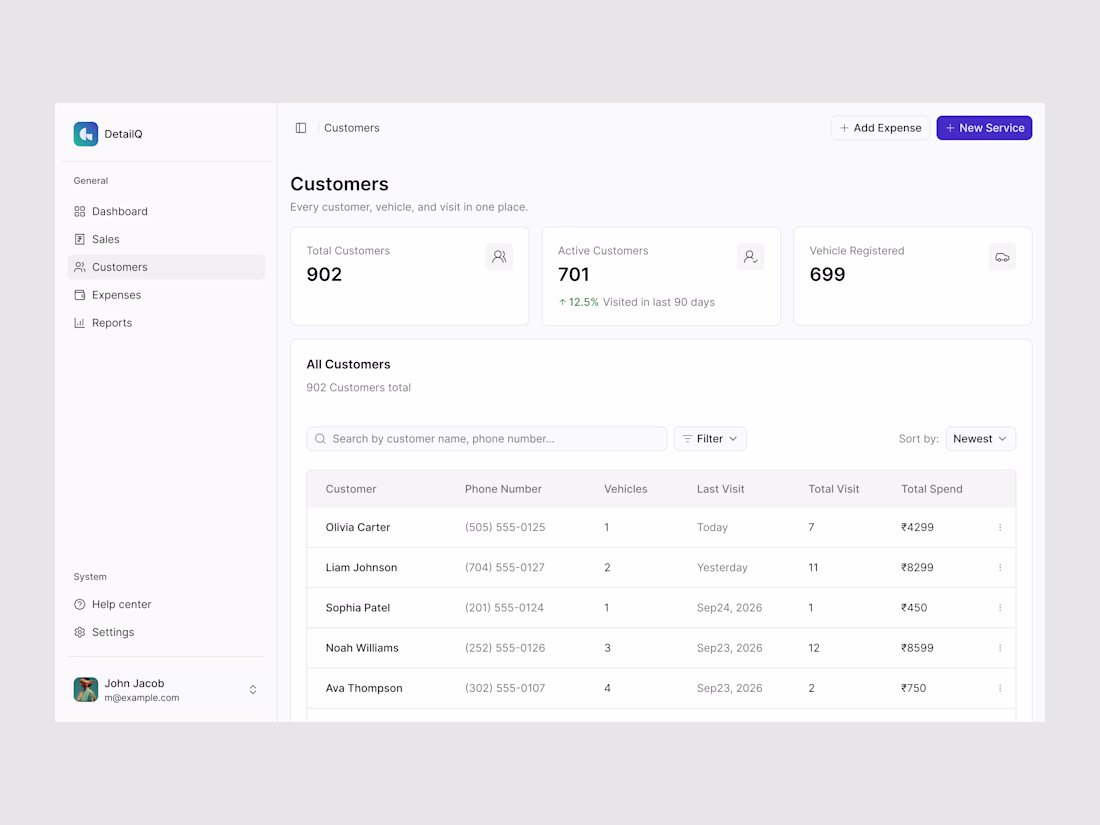Open the Expenses section

pyautogui.click(x=166, y=295)
